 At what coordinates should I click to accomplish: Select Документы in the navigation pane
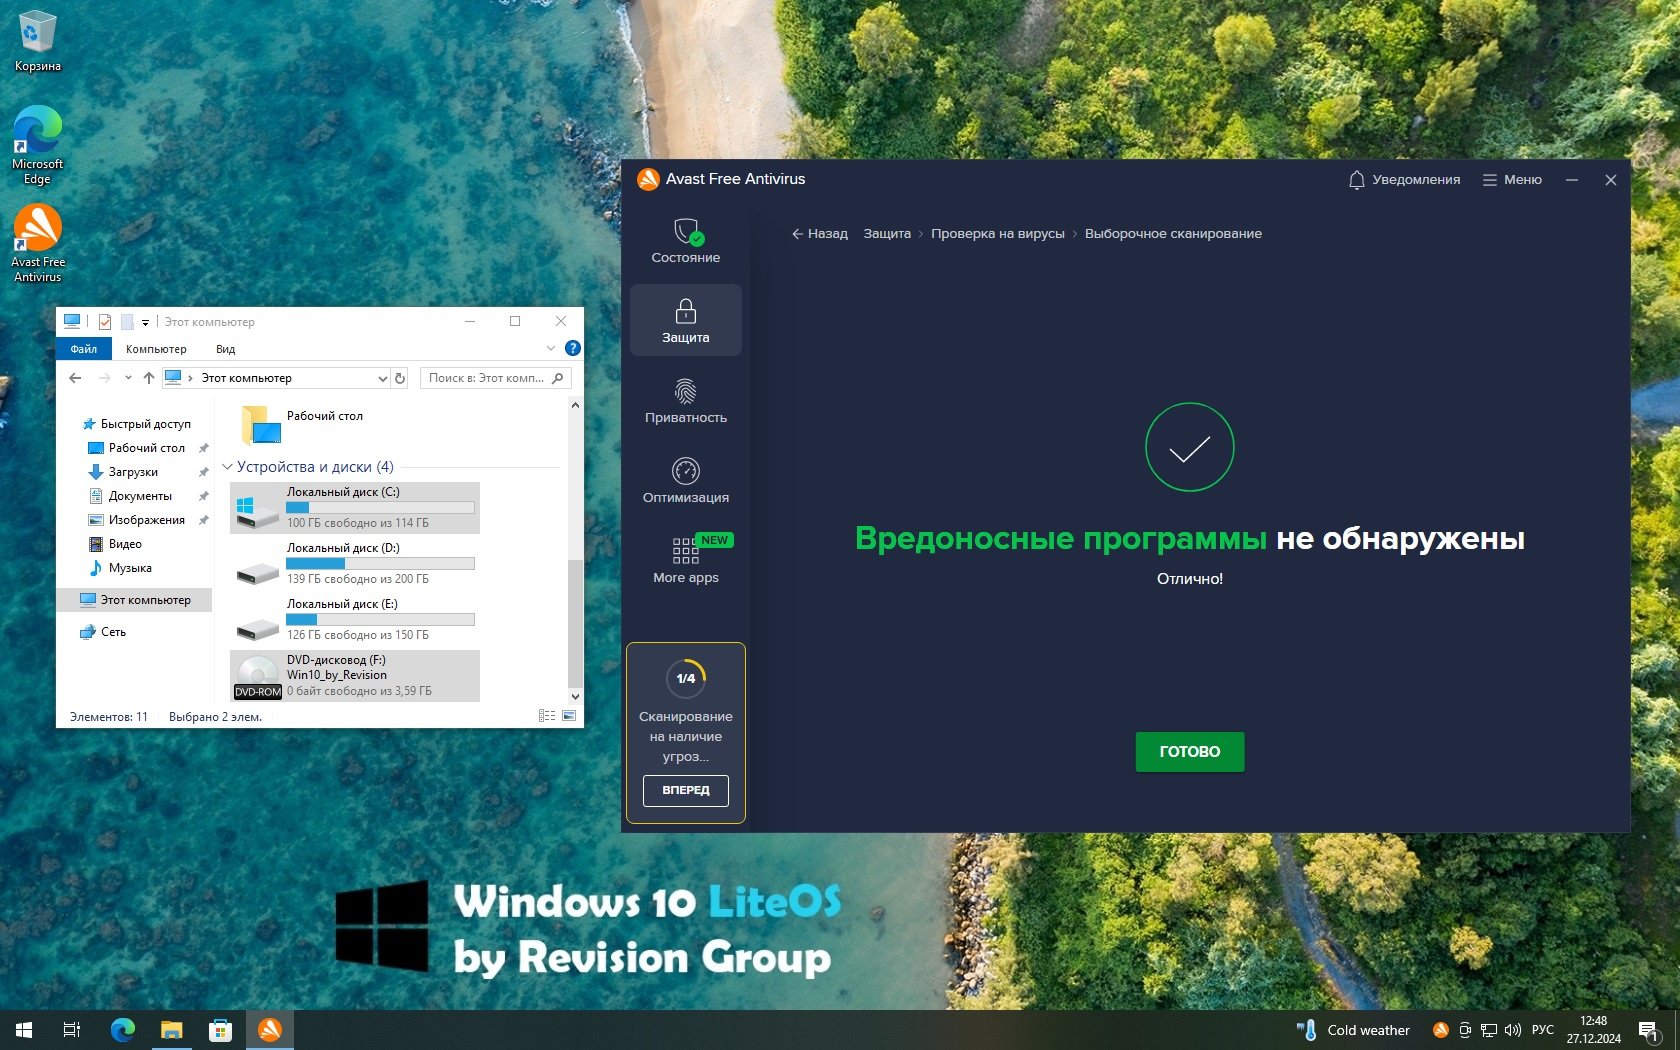pyautogui.click(x=140, y=496)
